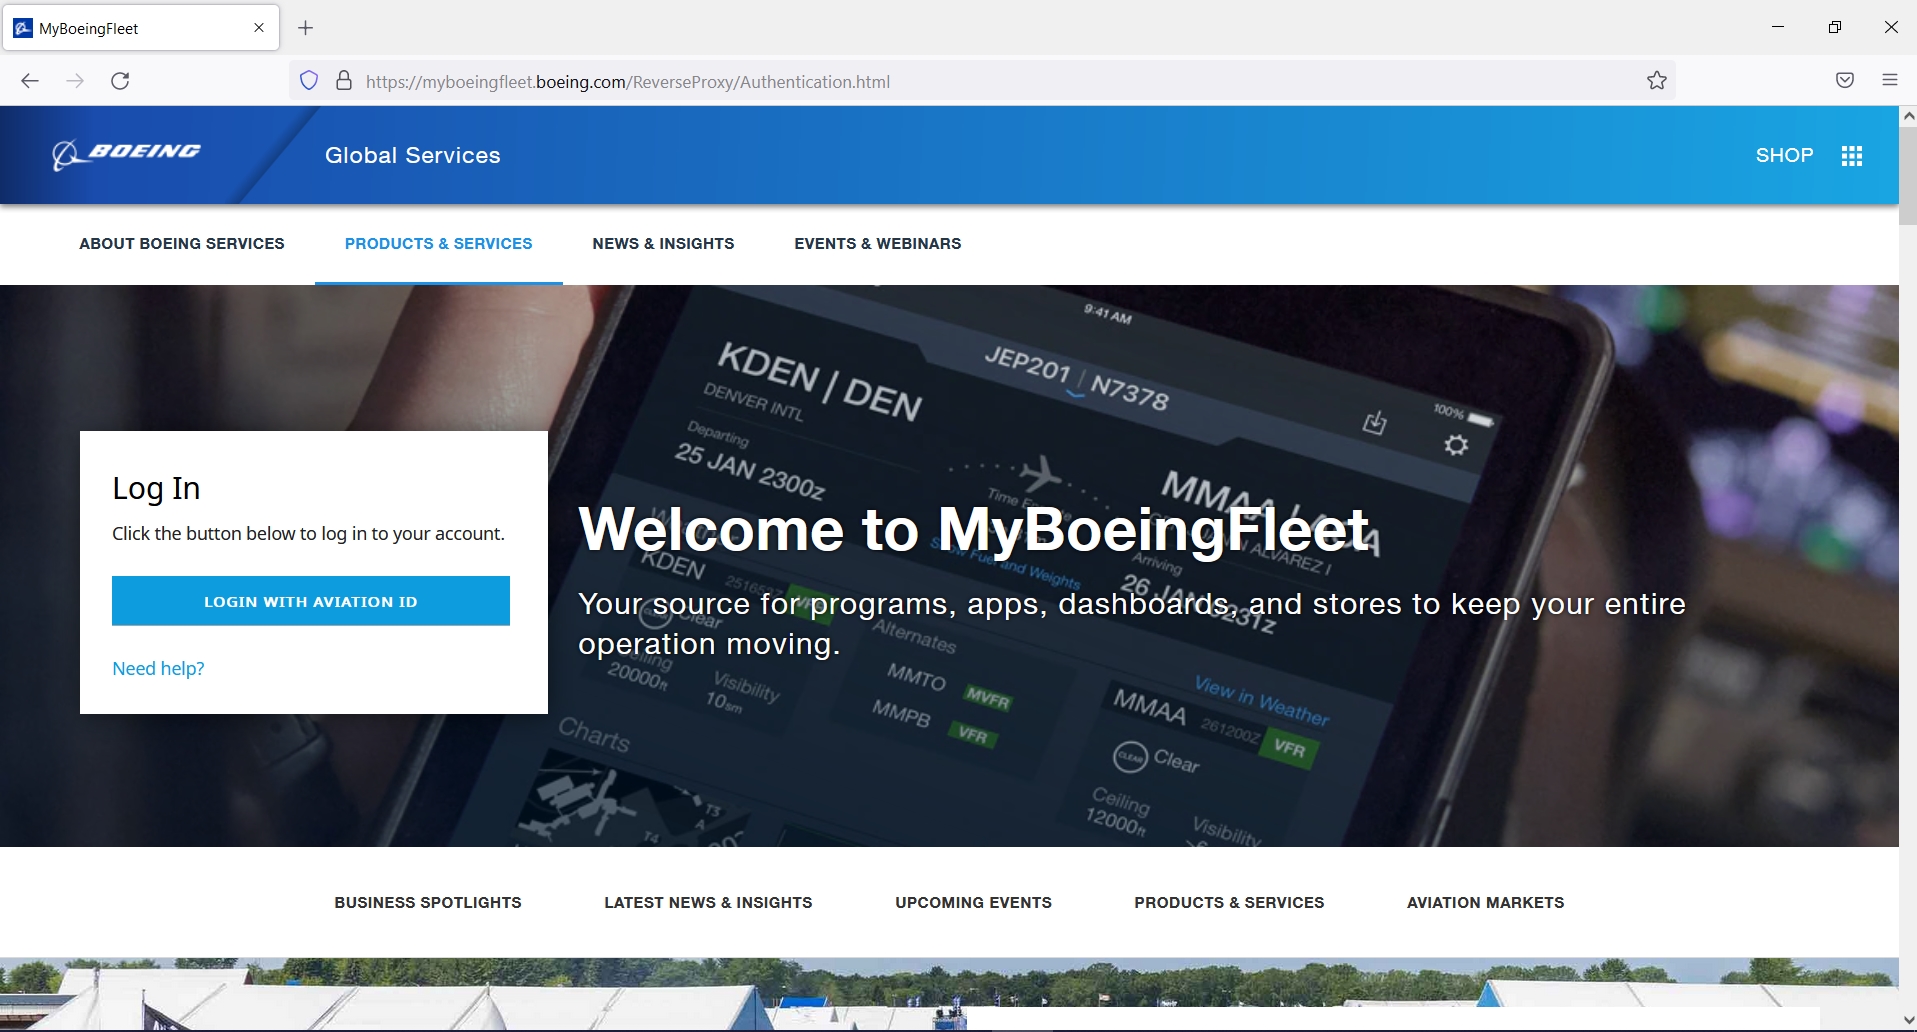Click the Need help? link

coord(158,668)
